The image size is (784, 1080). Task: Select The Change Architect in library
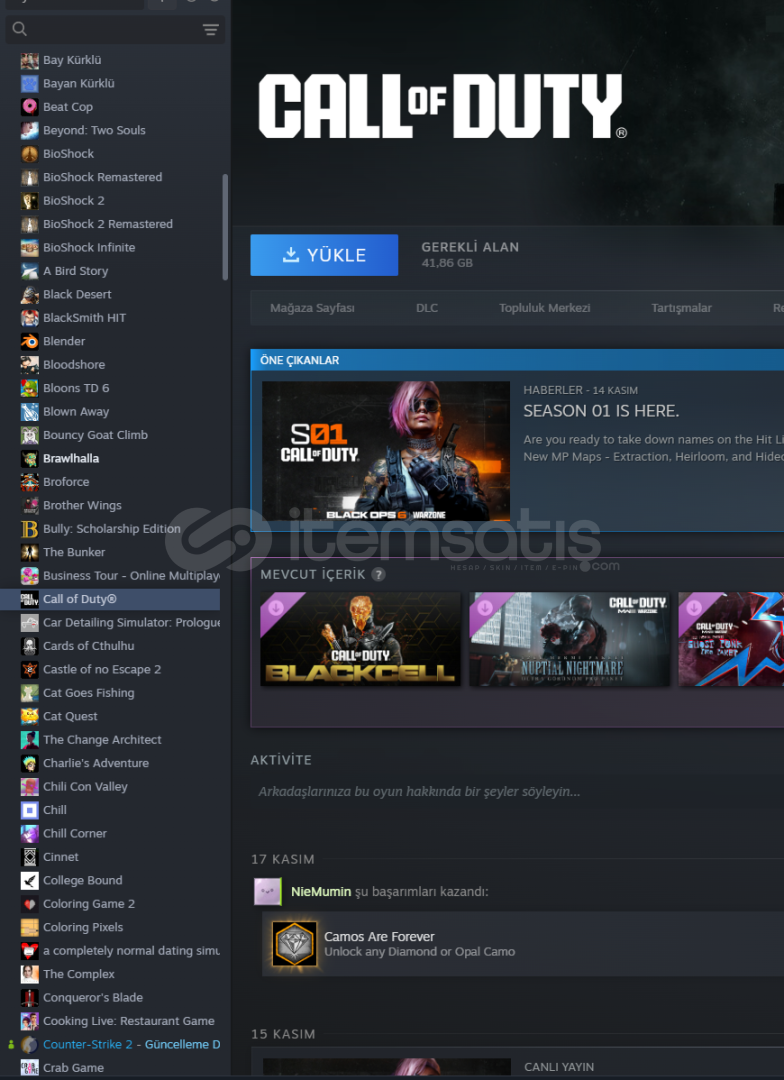[102, 739]
